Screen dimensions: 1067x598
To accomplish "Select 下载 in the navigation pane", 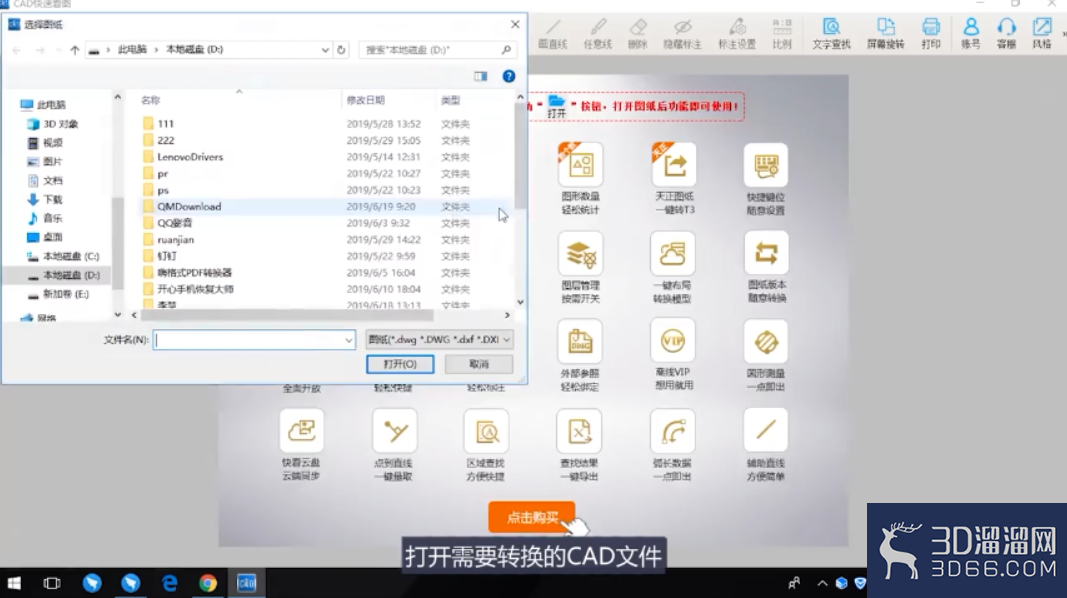I will pyautogui.click(x=45, y=199).
